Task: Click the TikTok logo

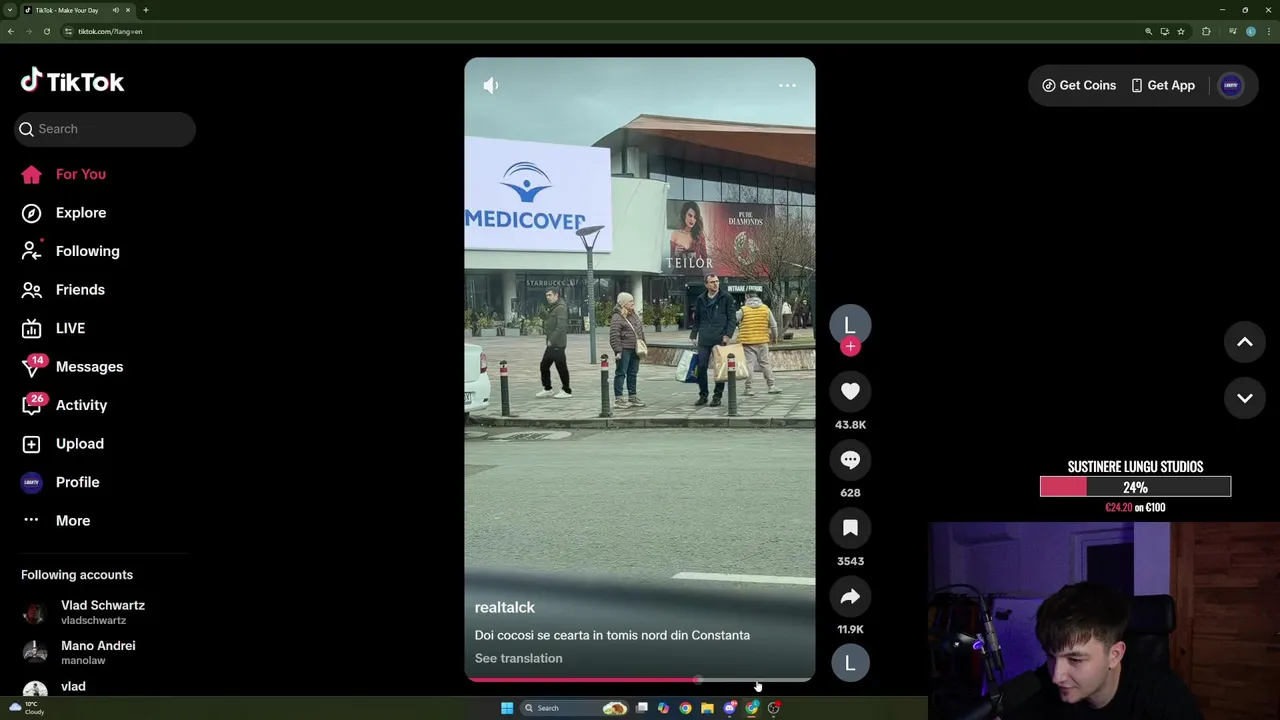Action: pyautogui.click(x=72, y=81)
